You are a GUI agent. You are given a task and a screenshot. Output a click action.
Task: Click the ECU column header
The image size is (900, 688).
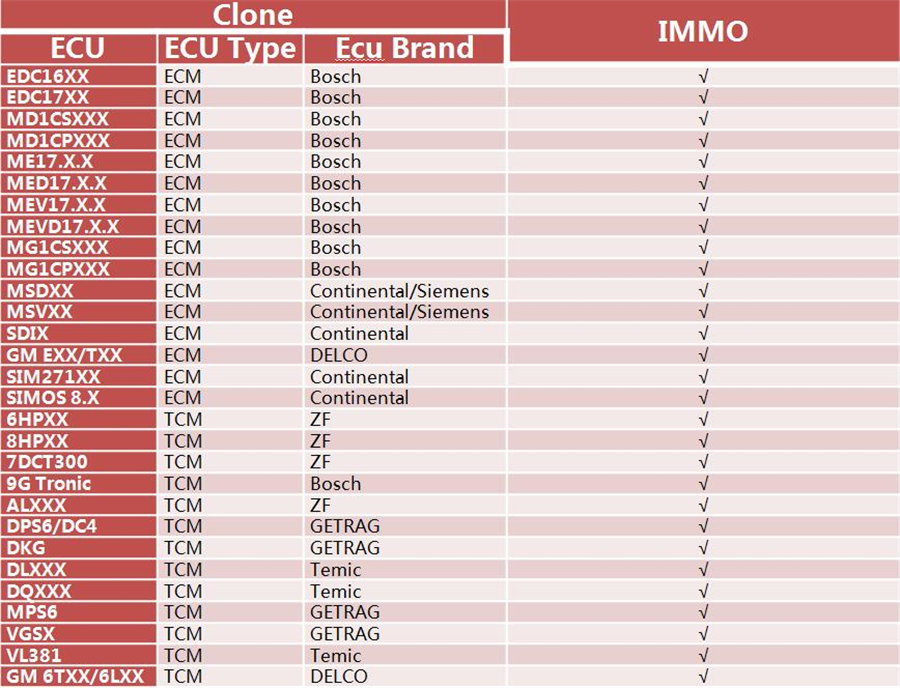(x=77, y=48)
